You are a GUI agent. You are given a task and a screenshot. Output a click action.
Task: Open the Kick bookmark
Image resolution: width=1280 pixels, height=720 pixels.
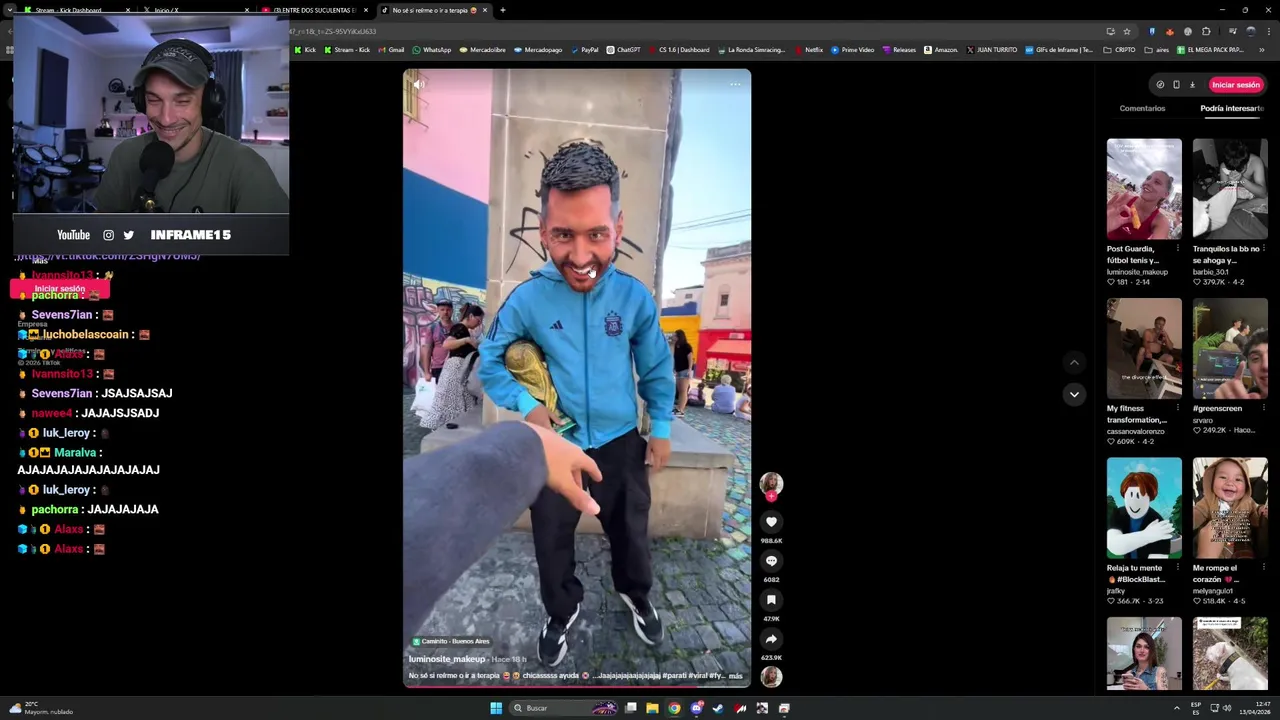coord(306,50)
